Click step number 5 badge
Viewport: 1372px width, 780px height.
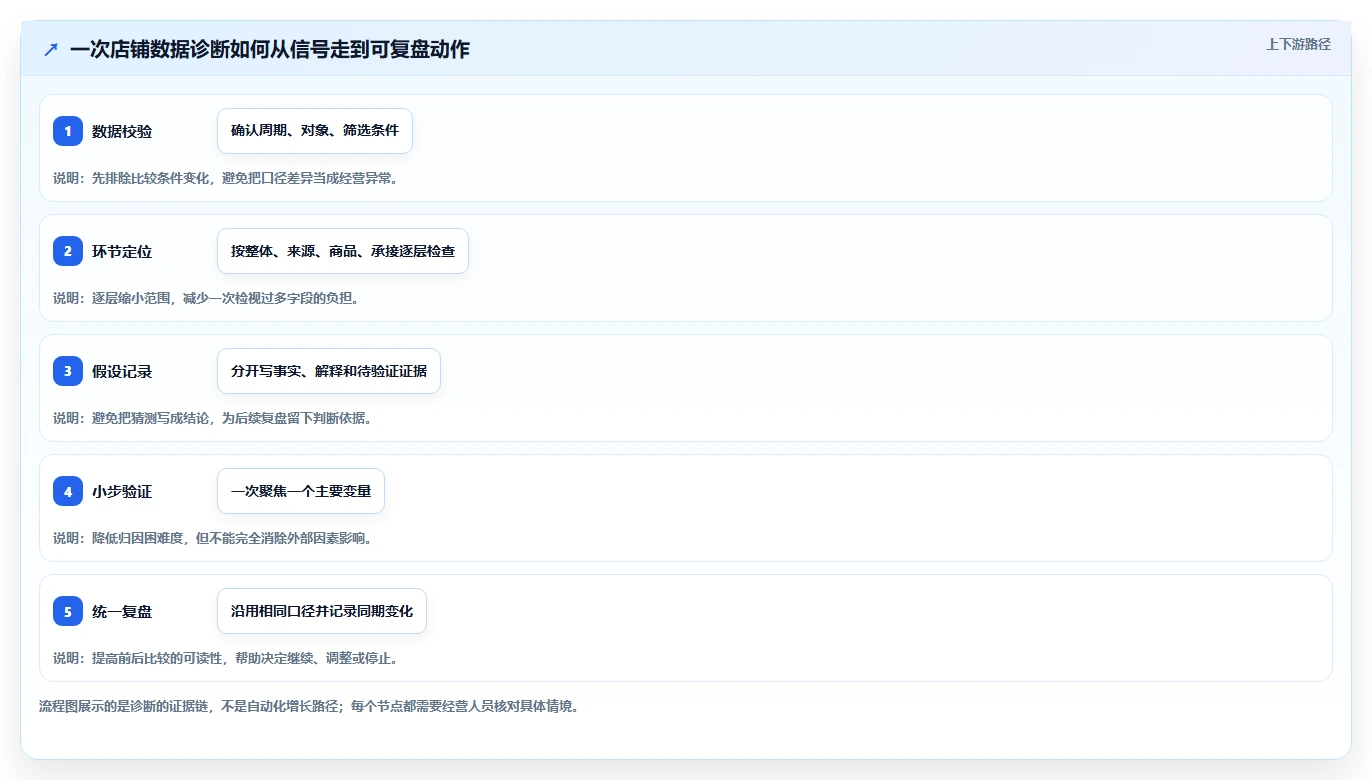click(x=68, y=611)
